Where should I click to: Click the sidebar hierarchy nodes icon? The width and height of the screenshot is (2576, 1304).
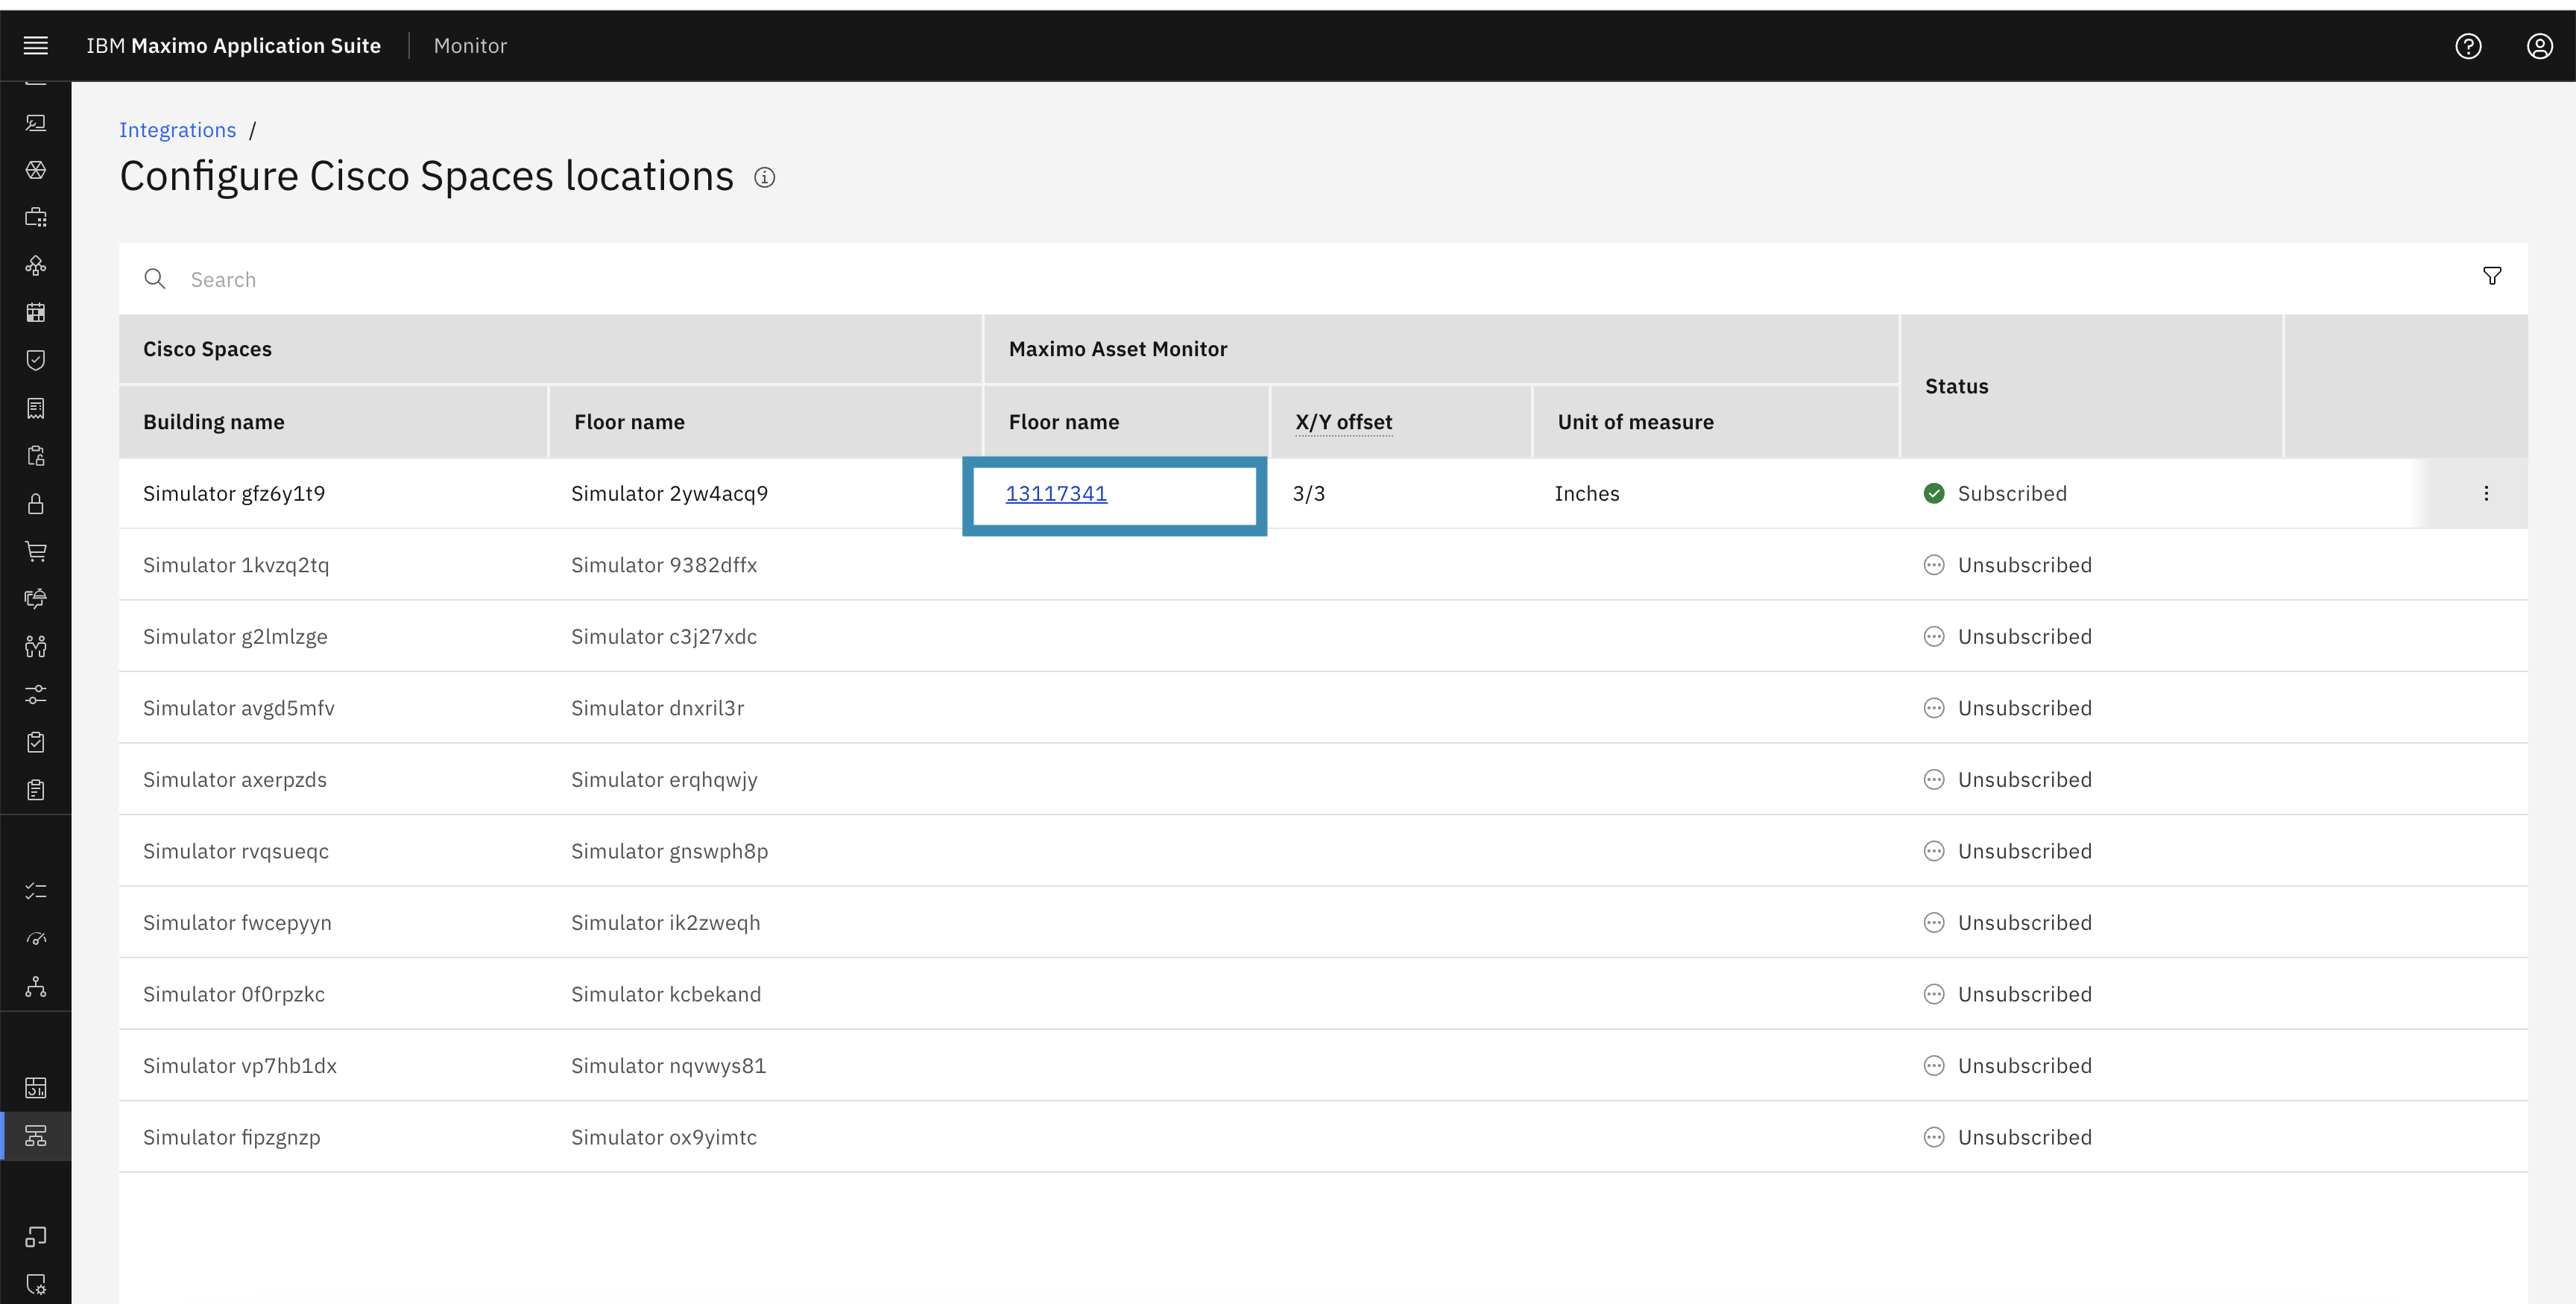point(36,987)
